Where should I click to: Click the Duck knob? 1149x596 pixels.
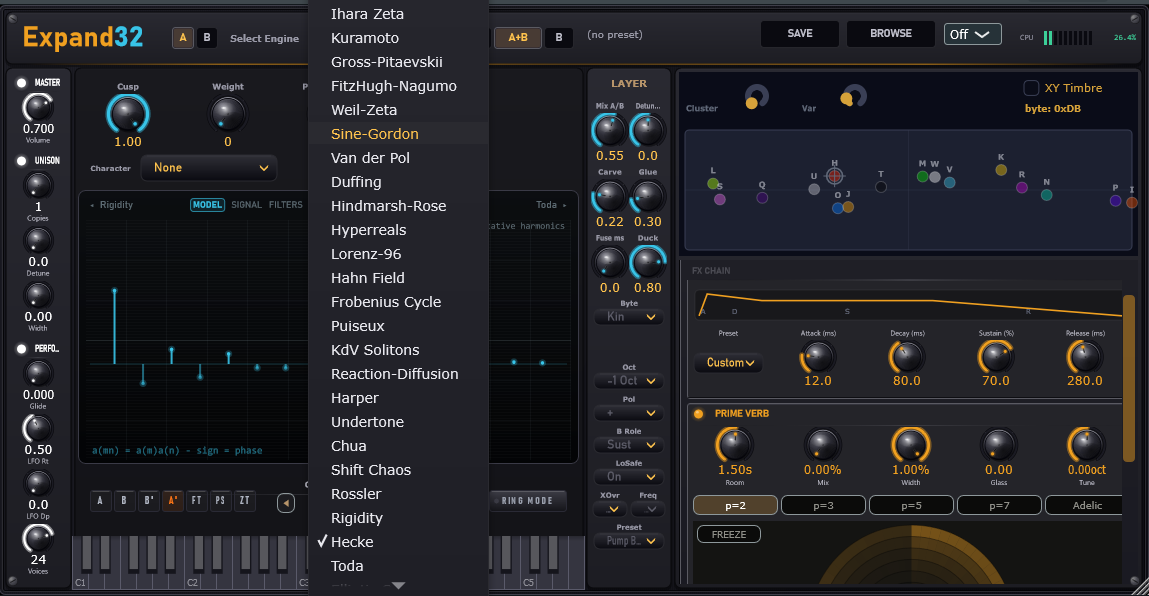click(648, 262)
